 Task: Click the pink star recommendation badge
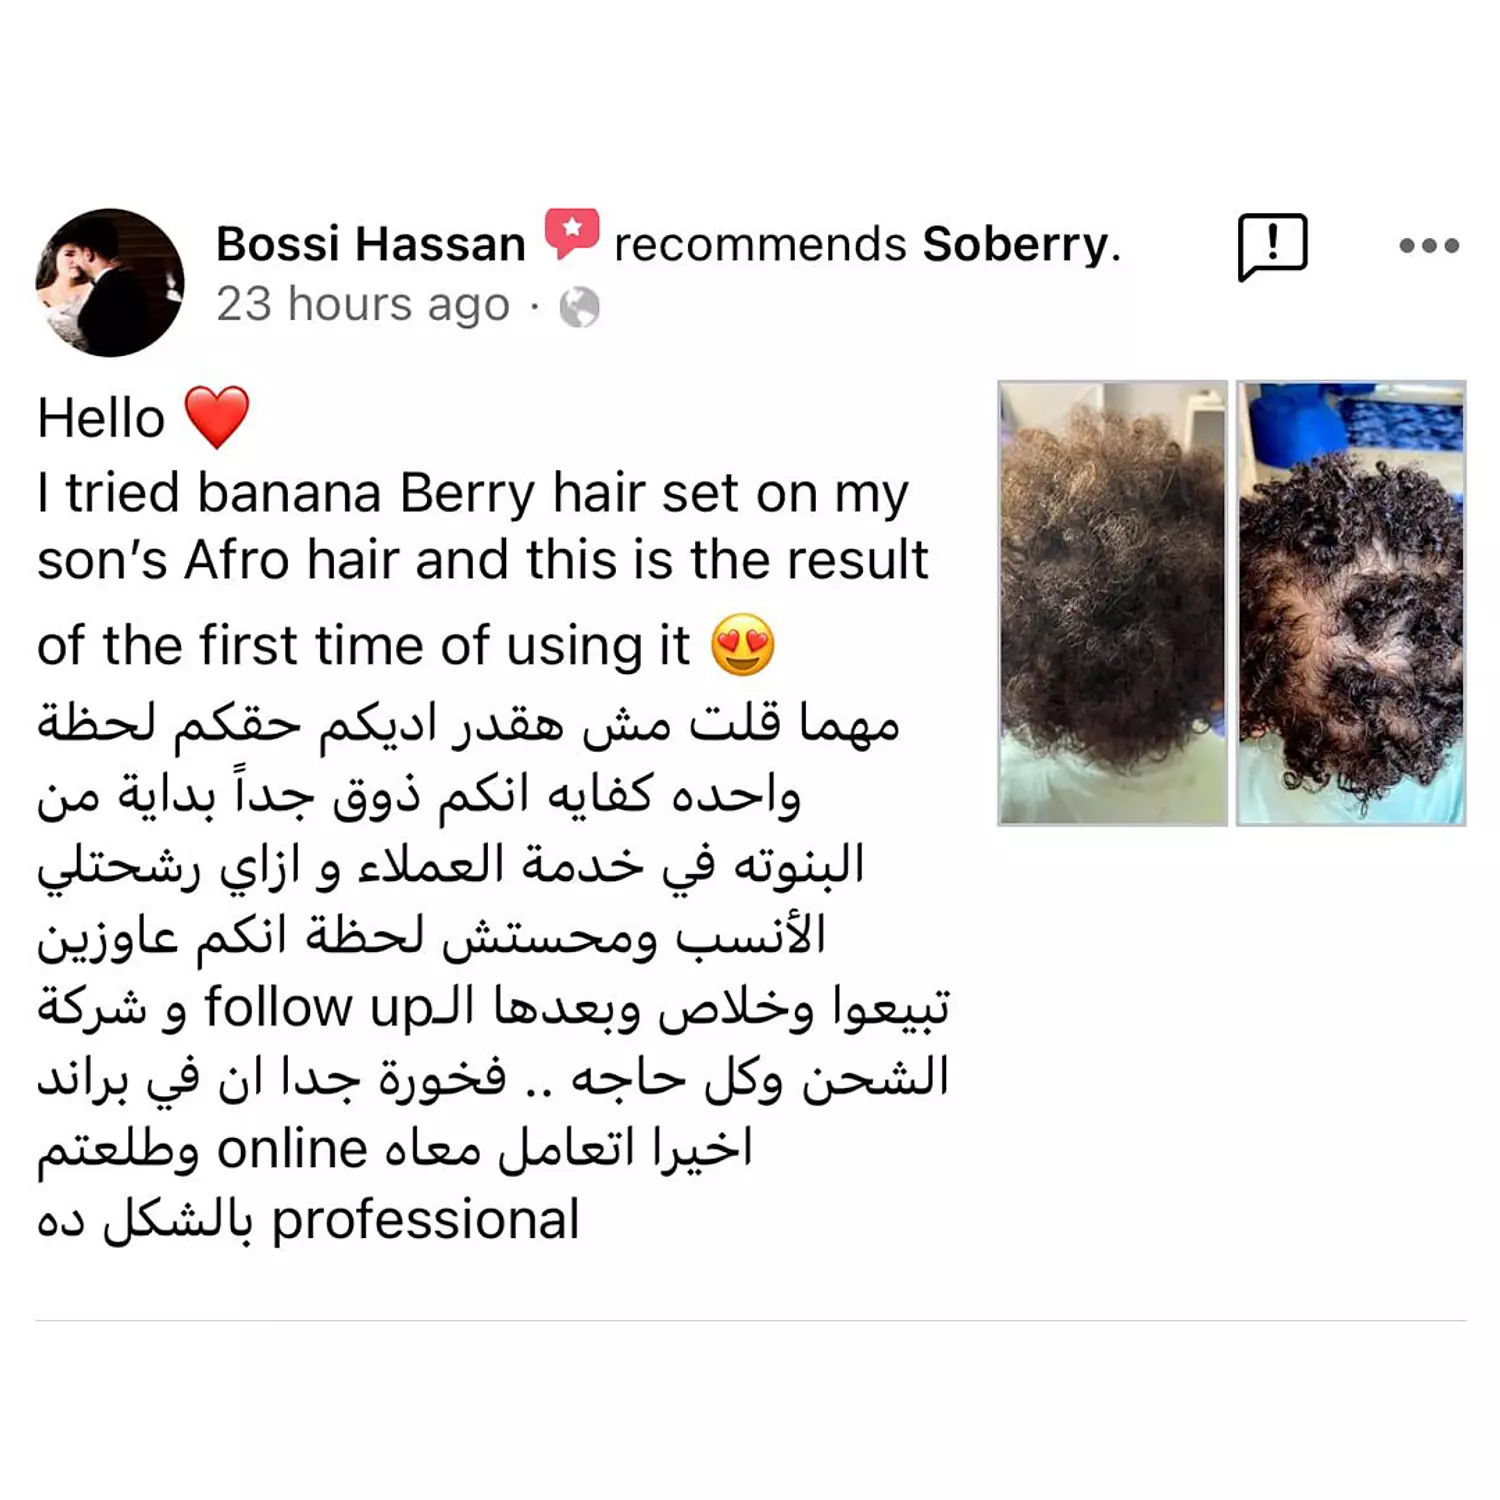point(571,233)
